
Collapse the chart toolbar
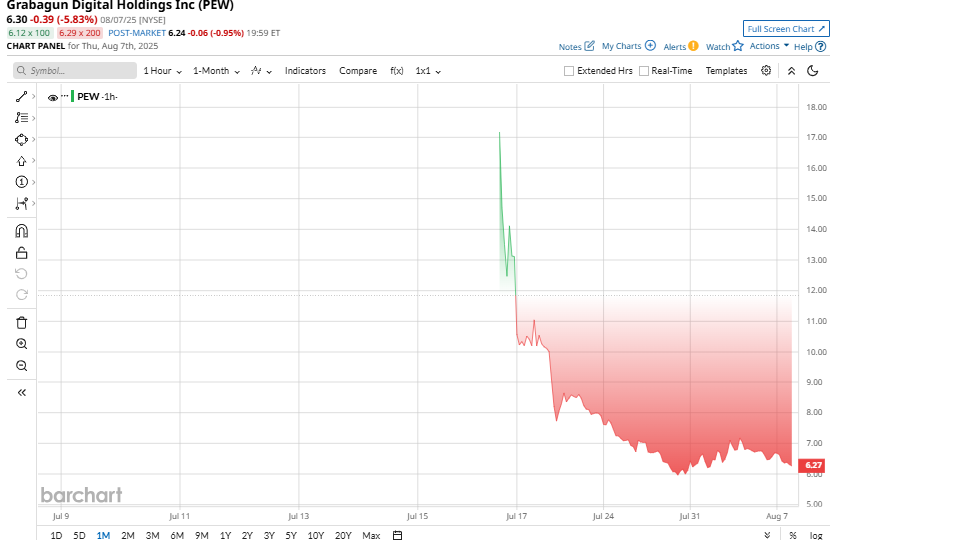(x=791, y=71)
